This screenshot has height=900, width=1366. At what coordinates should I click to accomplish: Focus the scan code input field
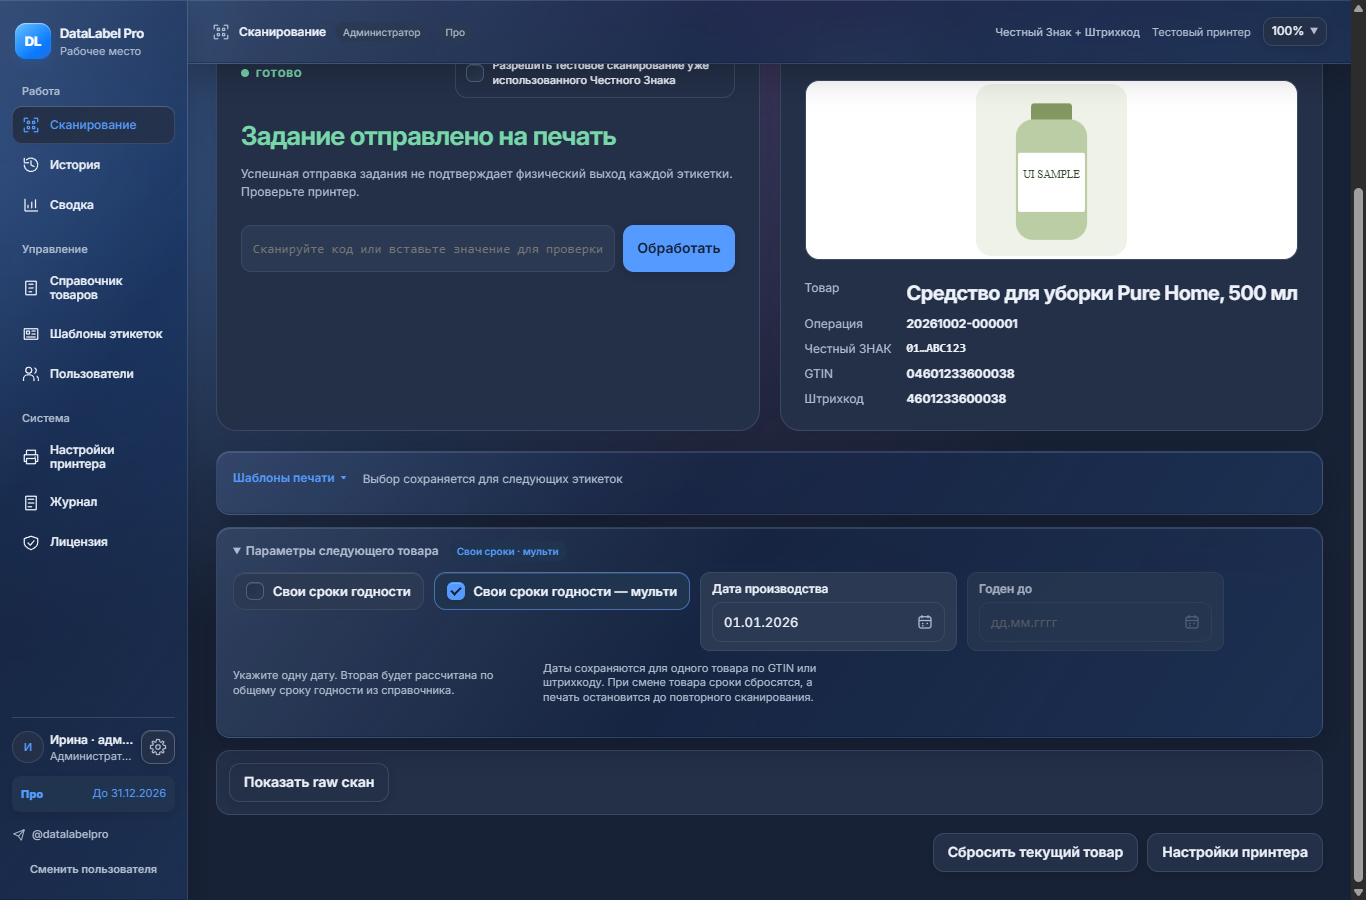[428, 249]
